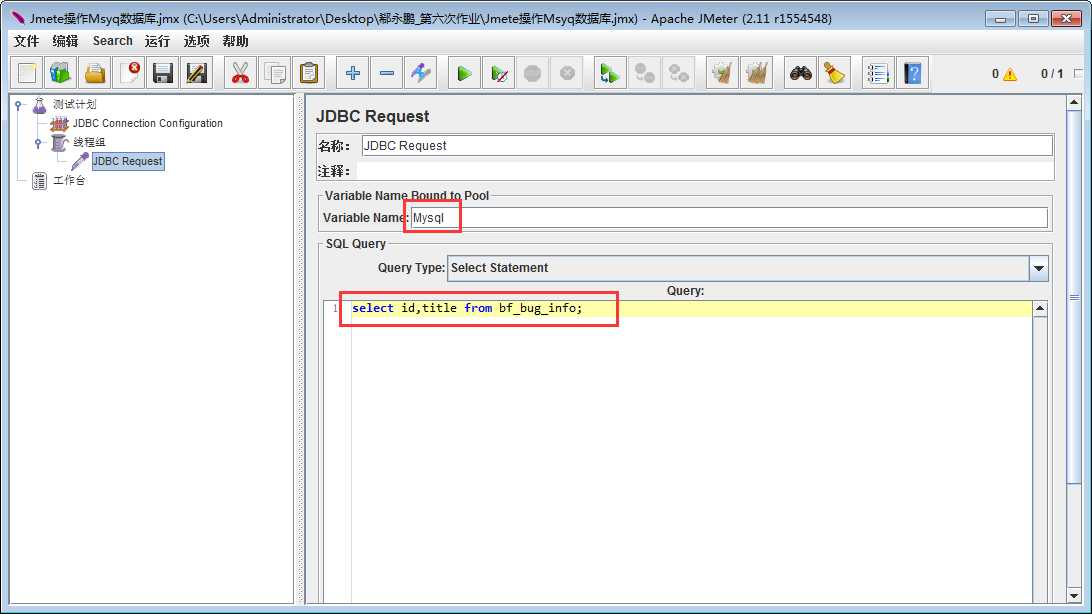The height and width of the screenshot is (614, 1092).
Task: Clear results with the broom icon
Action: click(x=722, y=73)
